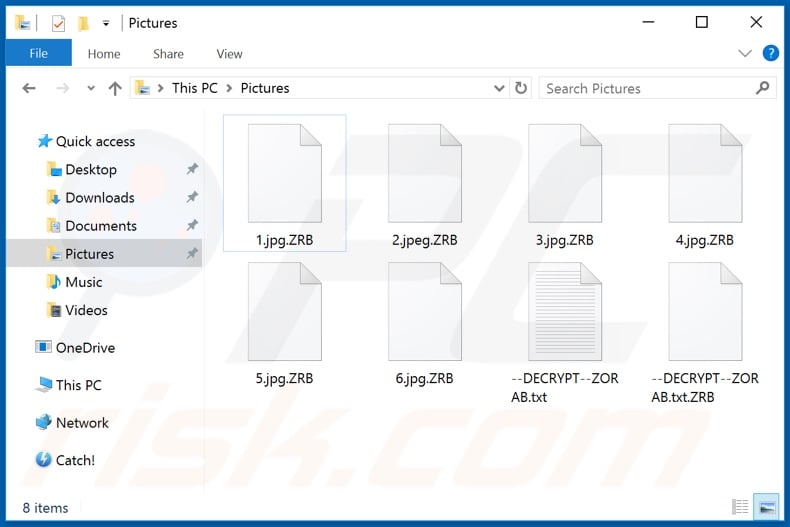This screenshot has width=790, height=527.
Task: Click the search magnifier icon
Action: tap(763, 88)
